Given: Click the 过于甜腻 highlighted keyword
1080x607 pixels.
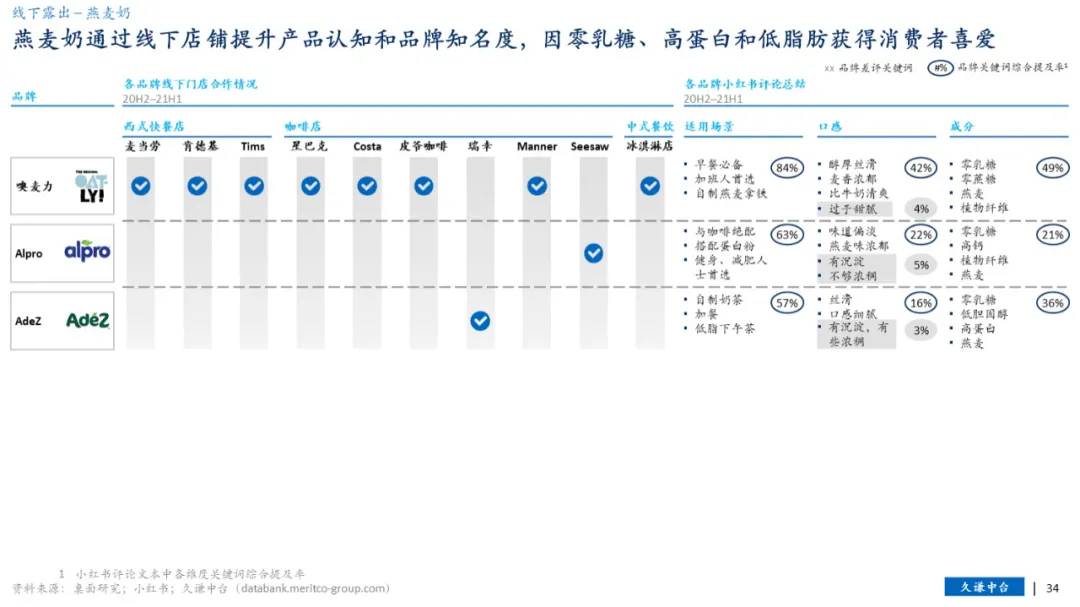Looking at the screenshot, I should tap(853, 209).
